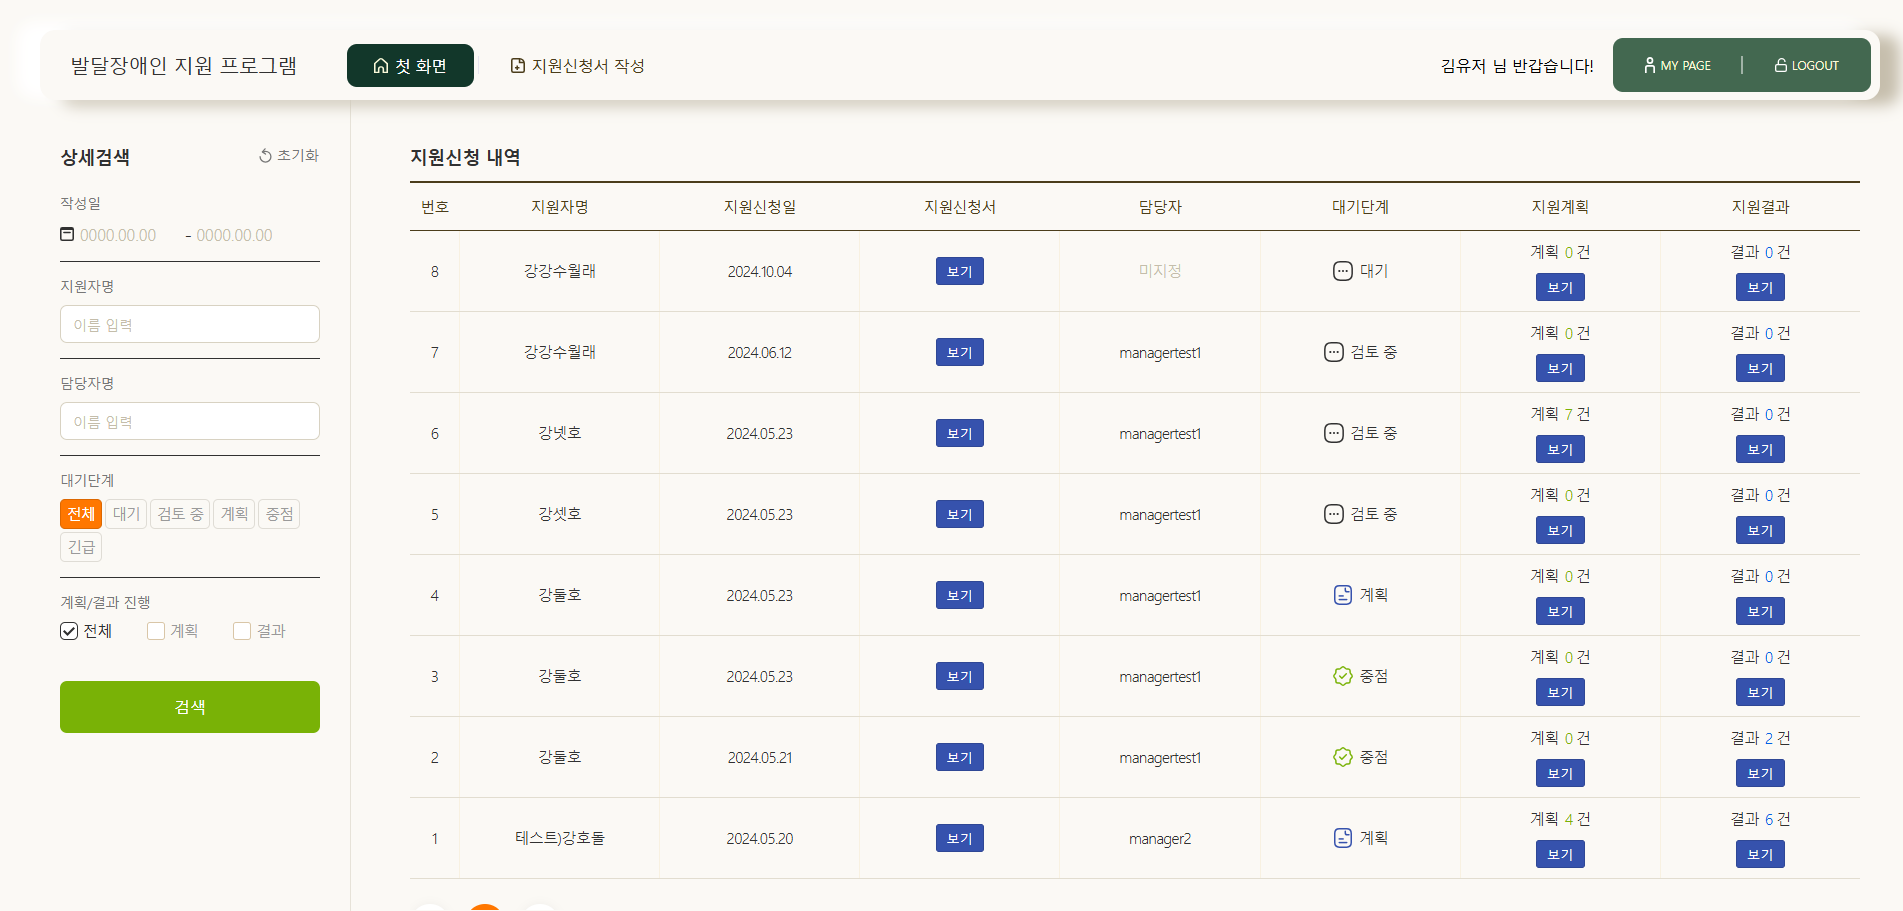The height and width of the screenshot is (911, 1903).
Task: Select the 중점 stage filter chip
Action: click(279, 514)
